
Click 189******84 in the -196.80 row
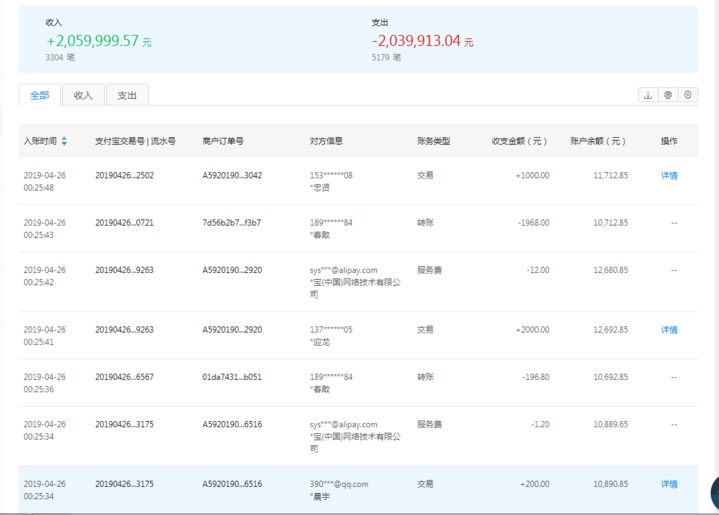[x=331, y=377]
